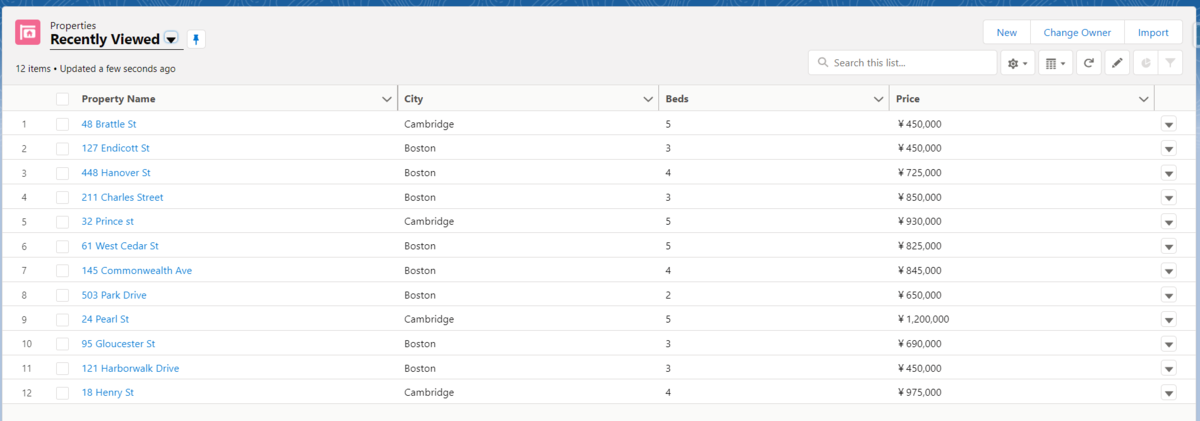Click the pencil edit list icon
This screenshot has height=421, width=1200.
pos(1117,63)
